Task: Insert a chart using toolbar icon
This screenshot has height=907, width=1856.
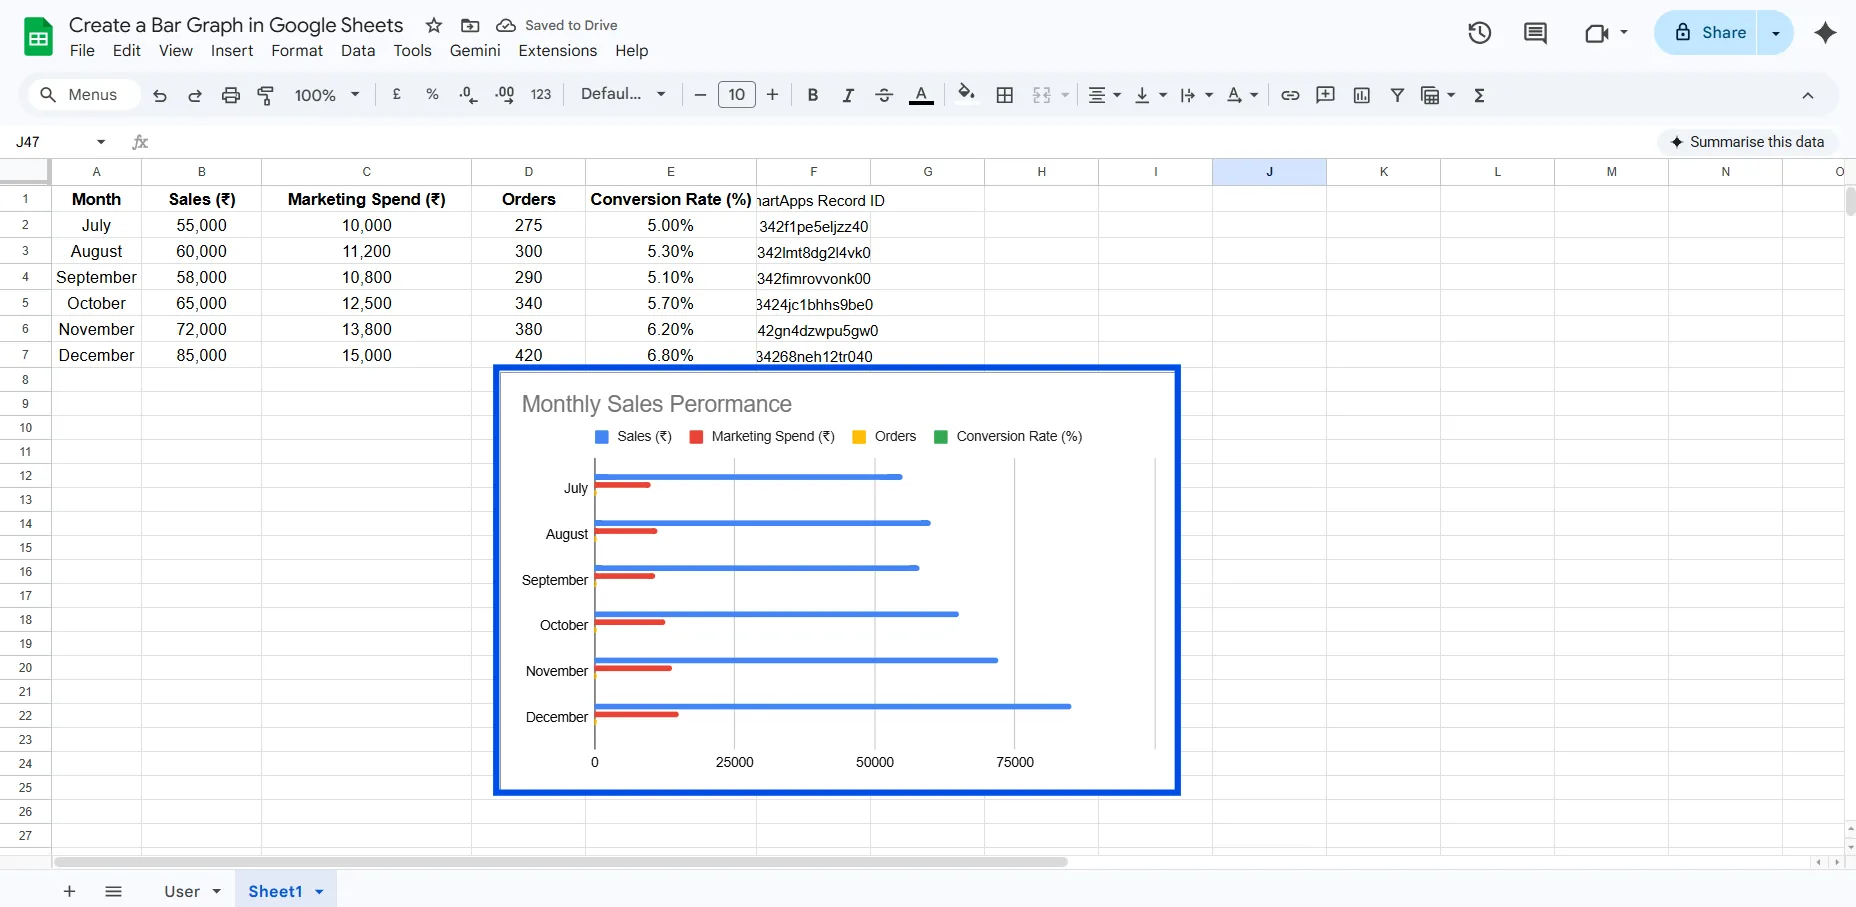Action: (1361, 95)
